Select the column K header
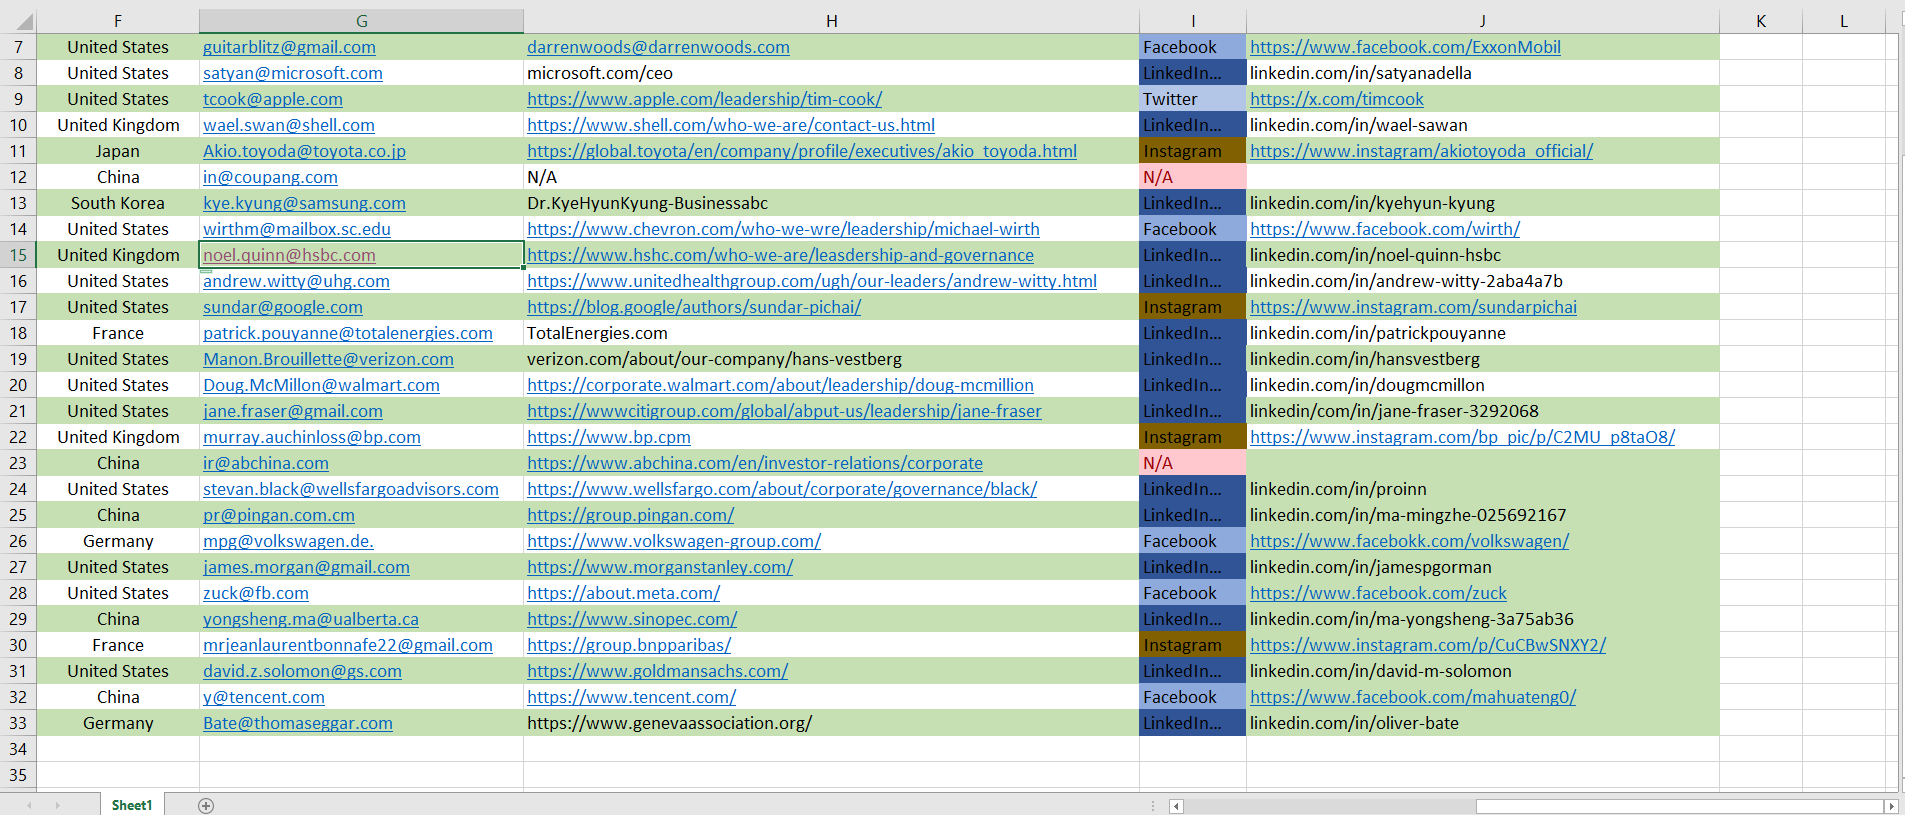 tap(1761, 21)
